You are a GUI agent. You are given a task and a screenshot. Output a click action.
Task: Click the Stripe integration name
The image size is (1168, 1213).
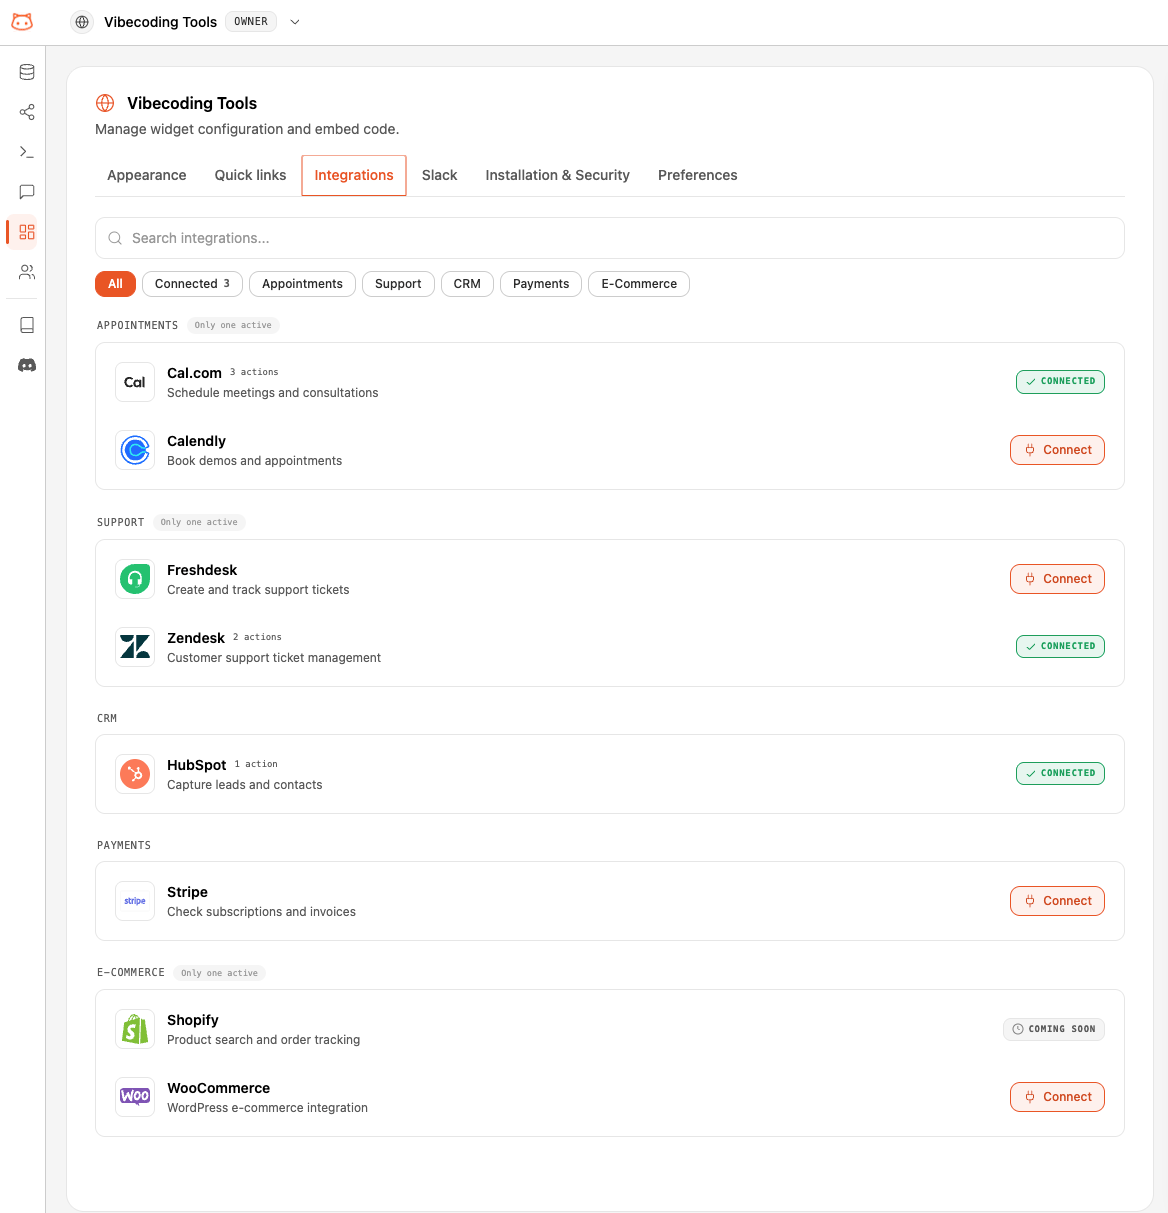(x=187, y=892)
